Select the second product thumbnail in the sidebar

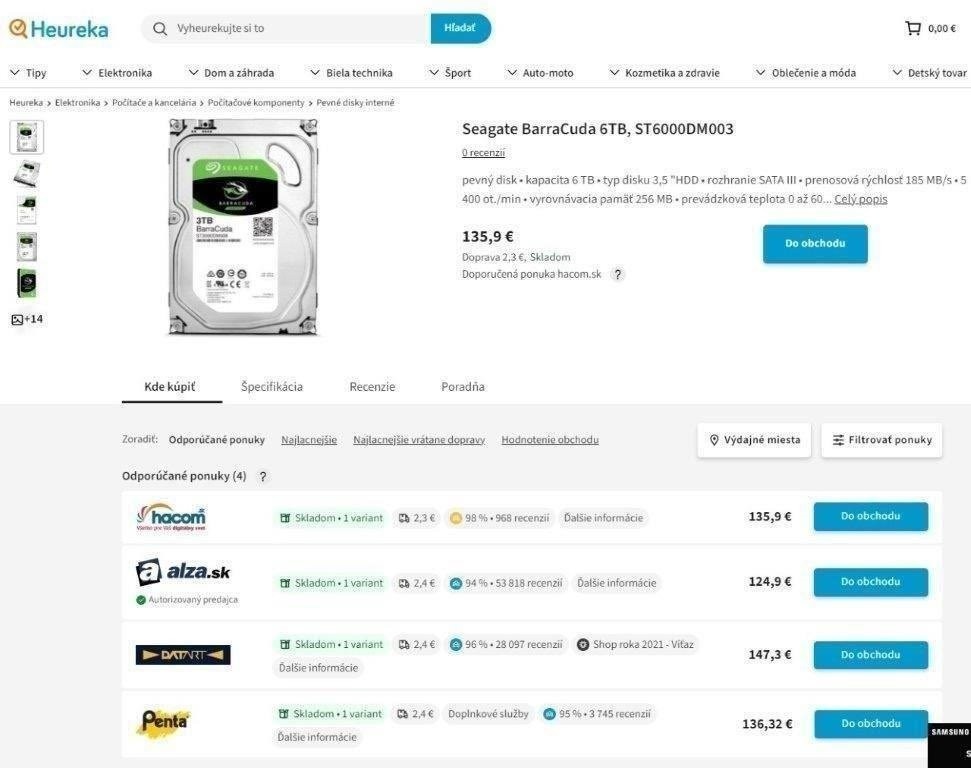26,173
